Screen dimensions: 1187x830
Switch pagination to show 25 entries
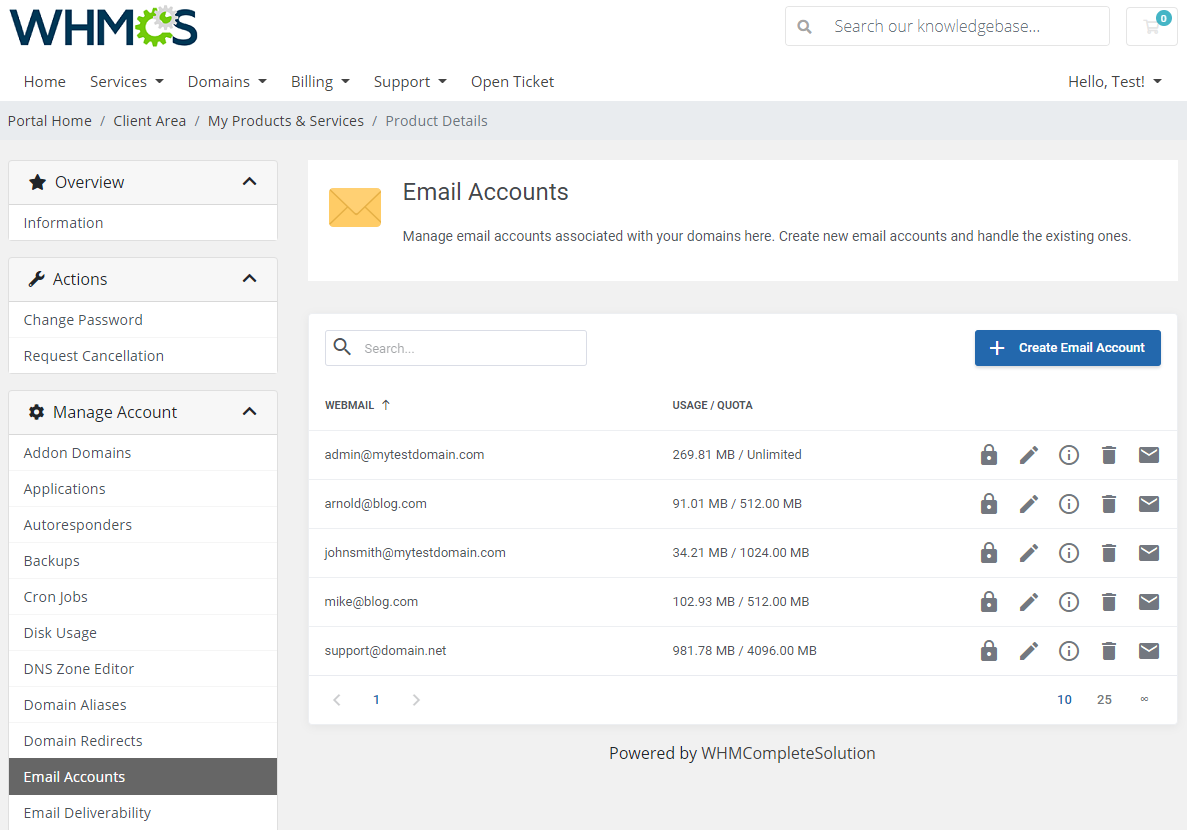1104,699
